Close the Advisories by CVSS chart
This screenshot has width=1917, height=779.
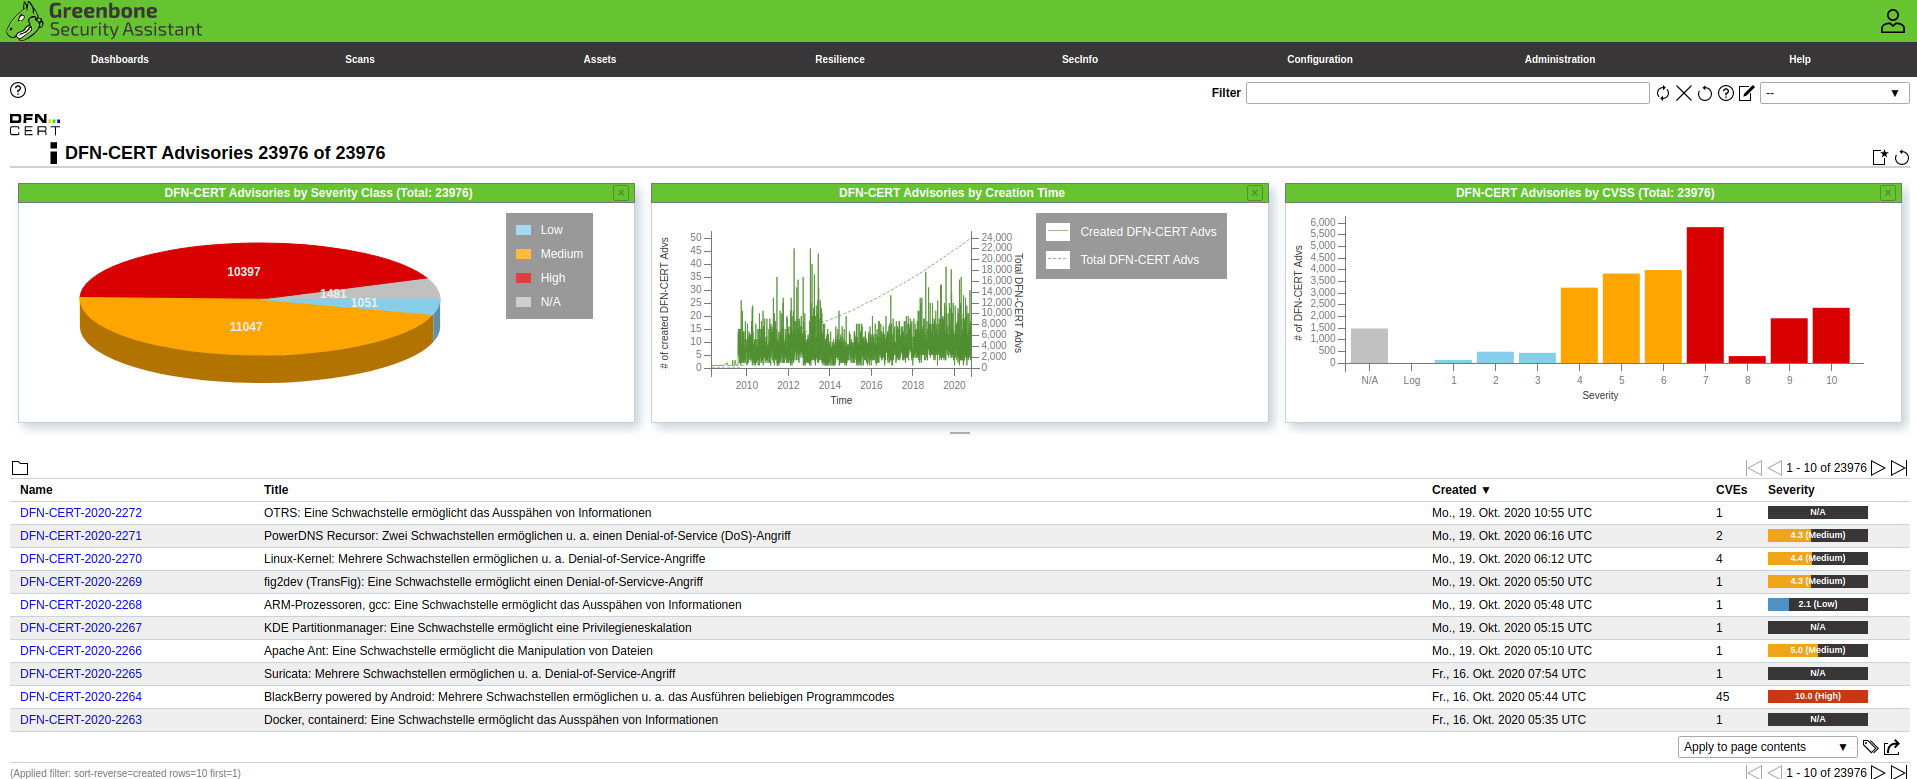pos(1887,193)
